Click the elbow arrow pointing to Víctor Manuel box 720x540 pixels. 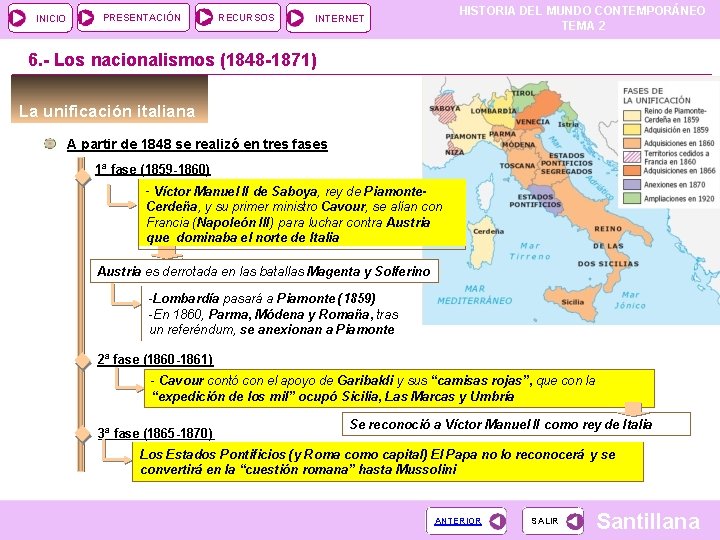click(x=121, y=197)
